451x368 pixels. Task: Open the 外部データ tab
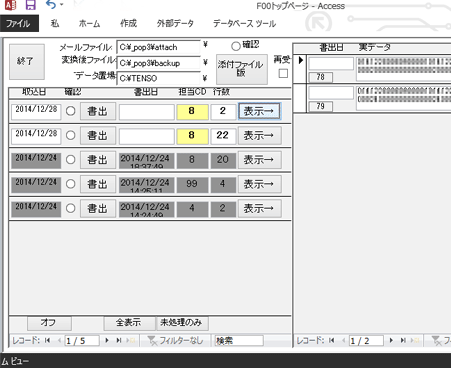175,23
